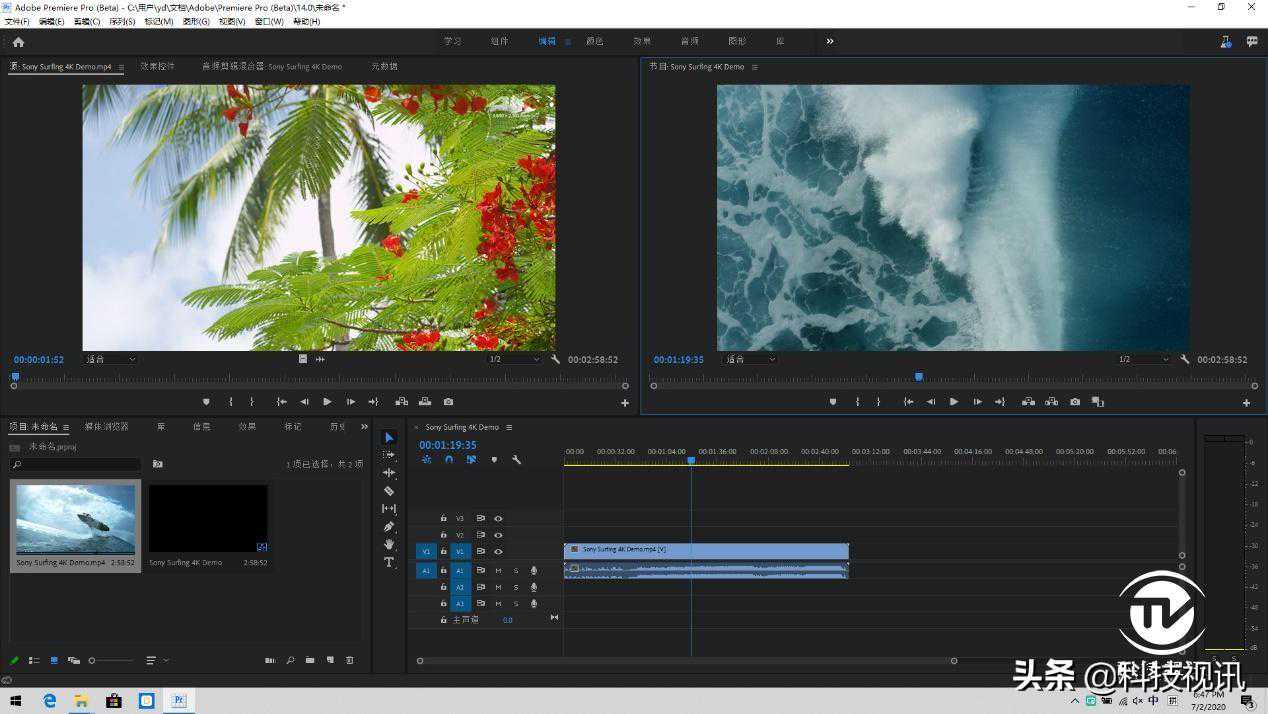
Task: Select the Hand tool
Action: pos(389,544)
